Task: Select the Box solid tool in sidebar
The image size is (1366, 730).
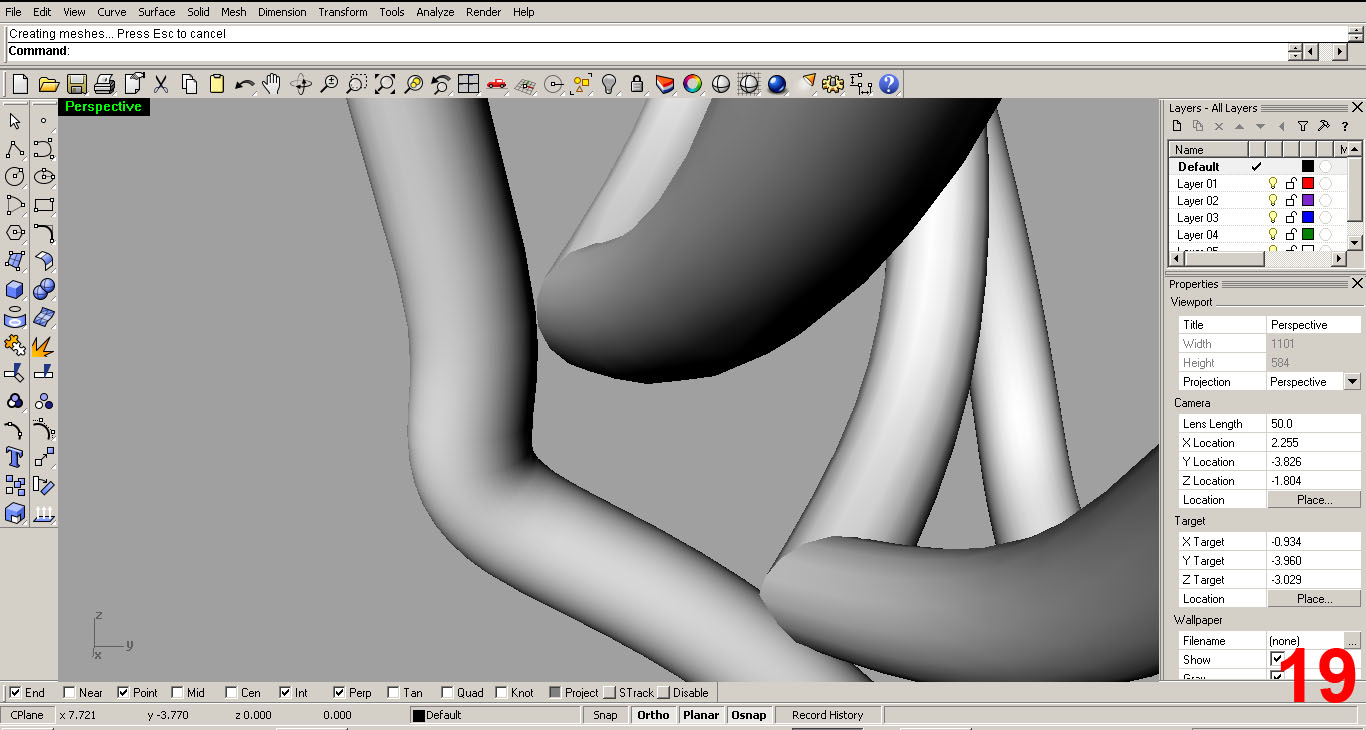Action: pyautogui.click(x=15, y=289)
